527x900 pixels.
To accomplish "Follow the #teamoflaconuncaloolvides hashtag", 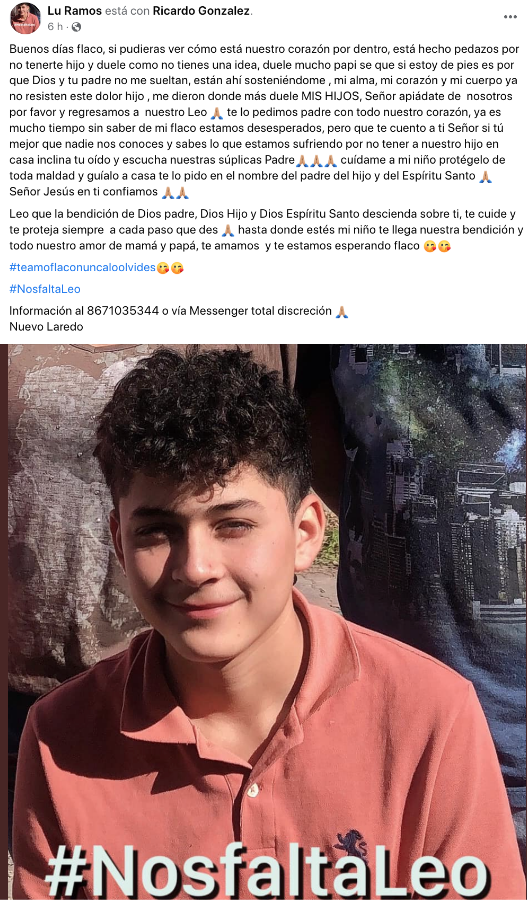I will (x=83, y=267).
